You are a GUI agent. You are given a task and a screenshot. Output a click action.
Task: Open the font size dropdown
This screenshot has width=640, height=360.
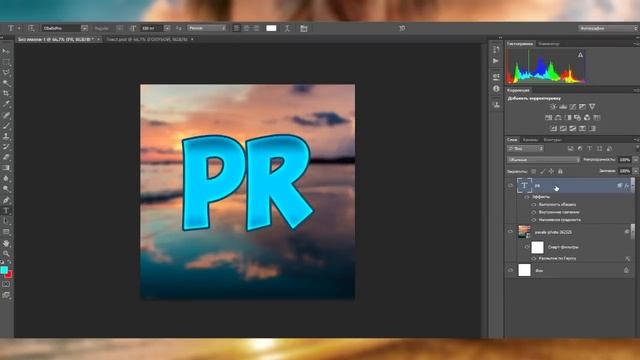click(167, 28)
